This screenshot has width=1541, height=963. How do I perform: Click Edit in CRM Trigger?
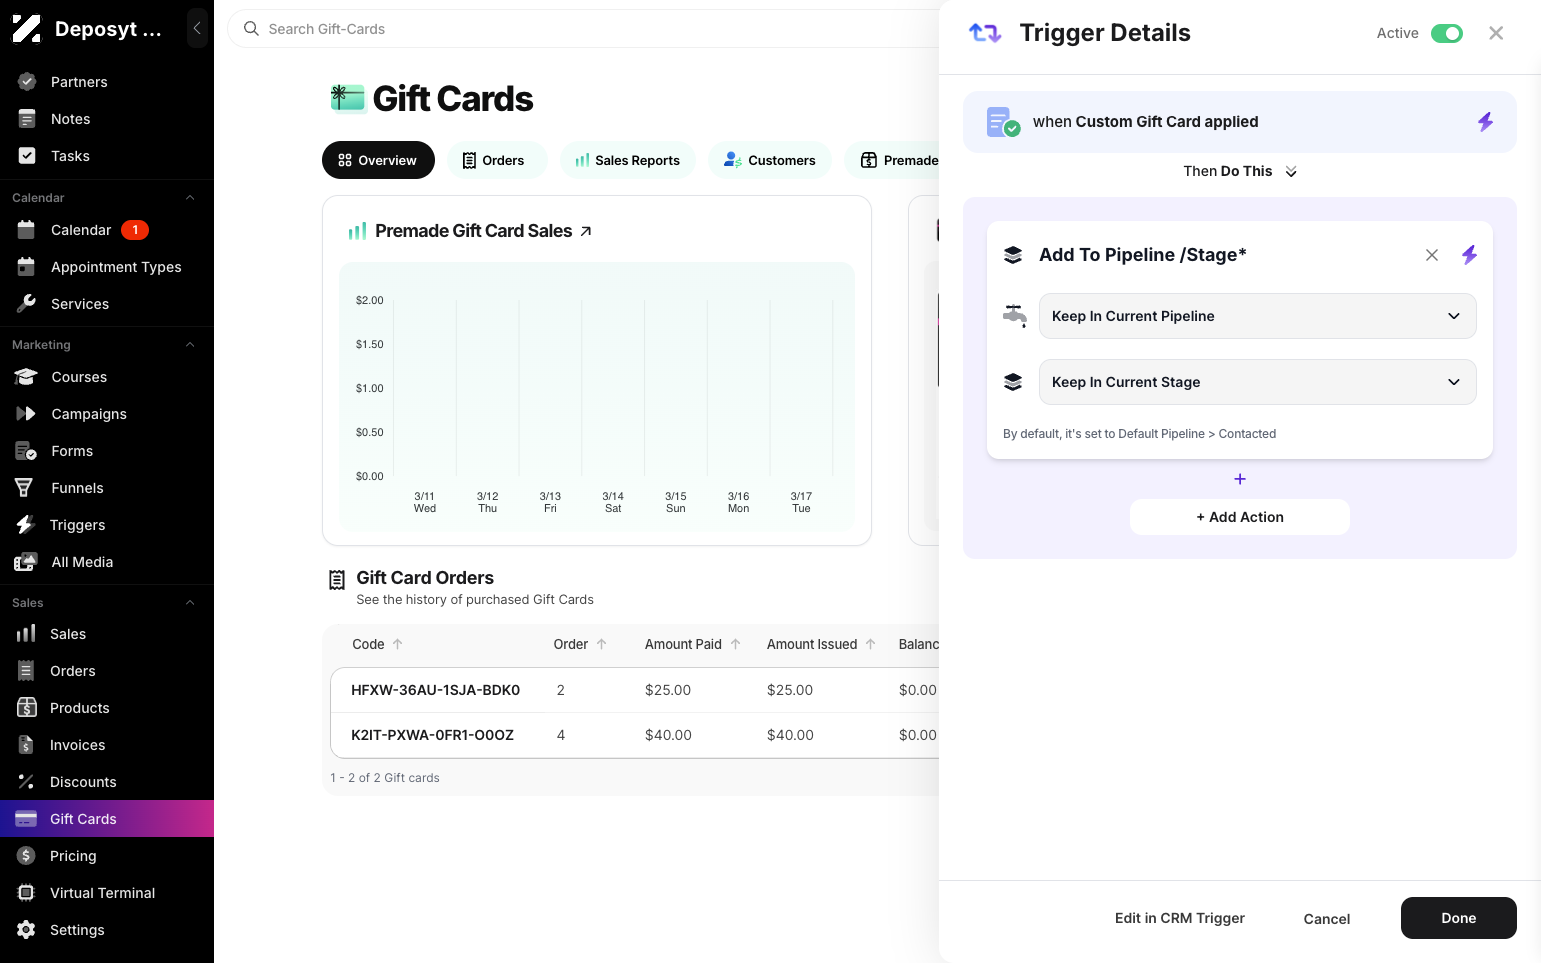[x=1180, y=918]
